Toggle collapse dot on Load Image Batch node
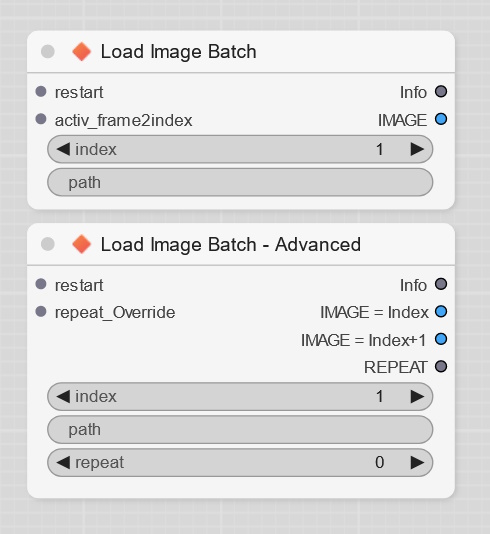Viewport: 490px width, 534px height. pyautogui.click(x=48, y=51)
